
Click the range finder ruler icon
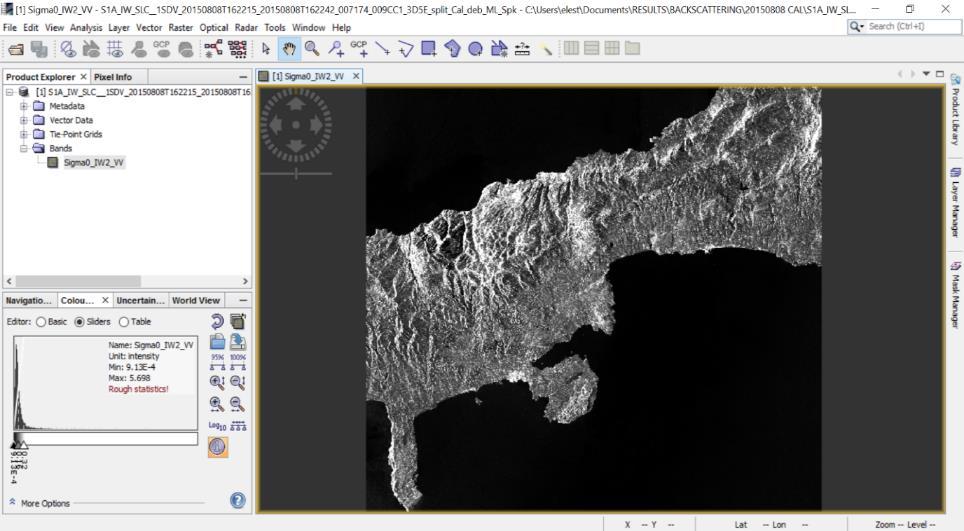point(523,49)
